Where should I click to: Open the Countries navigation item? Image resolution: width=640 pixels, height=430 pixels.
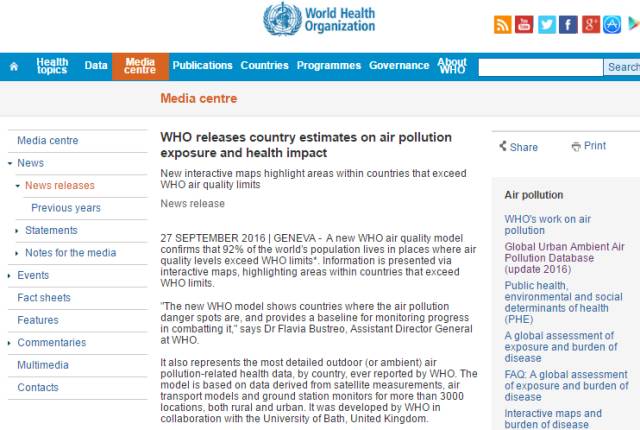click(x=264, y=66)
